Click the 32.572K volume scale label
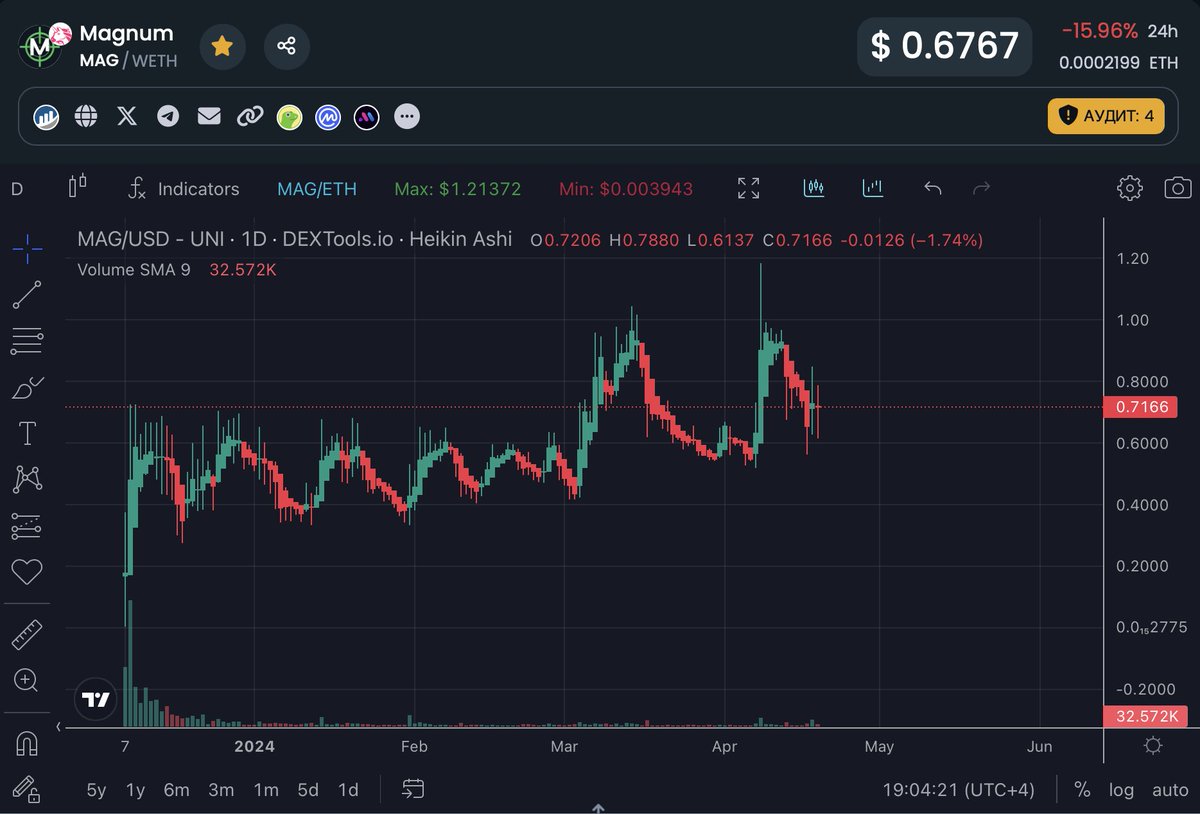Image resolution: width=1200 pixels, height=814 pixels. pos(1144,716)
